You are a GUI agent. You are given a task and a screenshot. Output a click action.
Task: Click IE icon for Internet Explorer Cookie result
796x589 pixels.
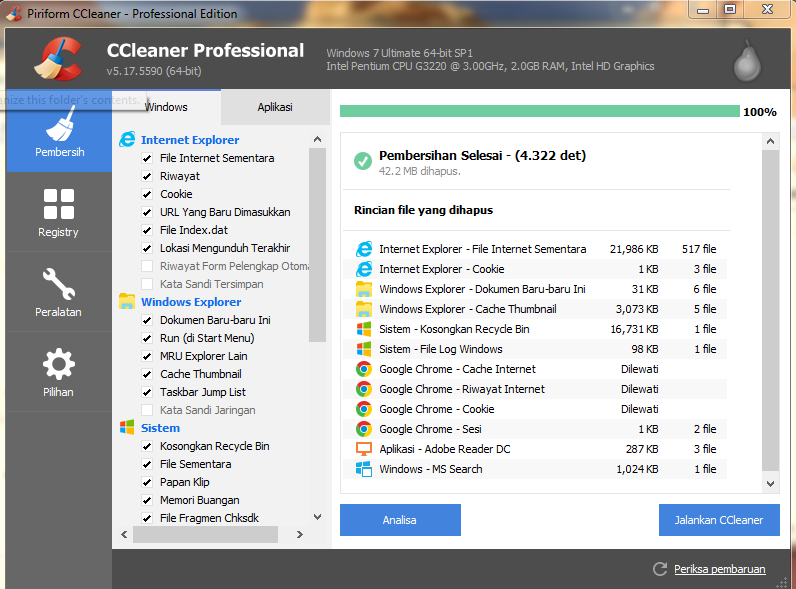364,269
